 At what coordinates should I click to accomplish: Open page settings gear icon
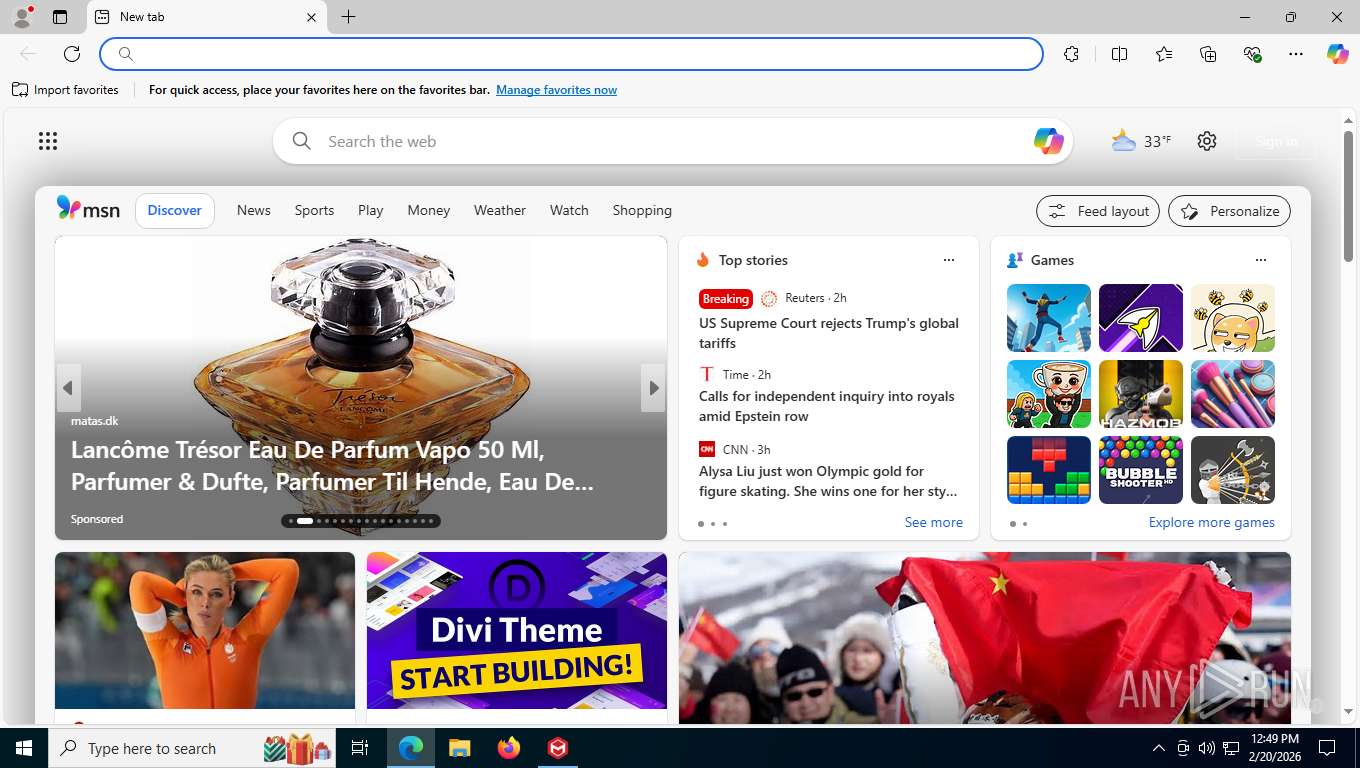point(1207,141)
